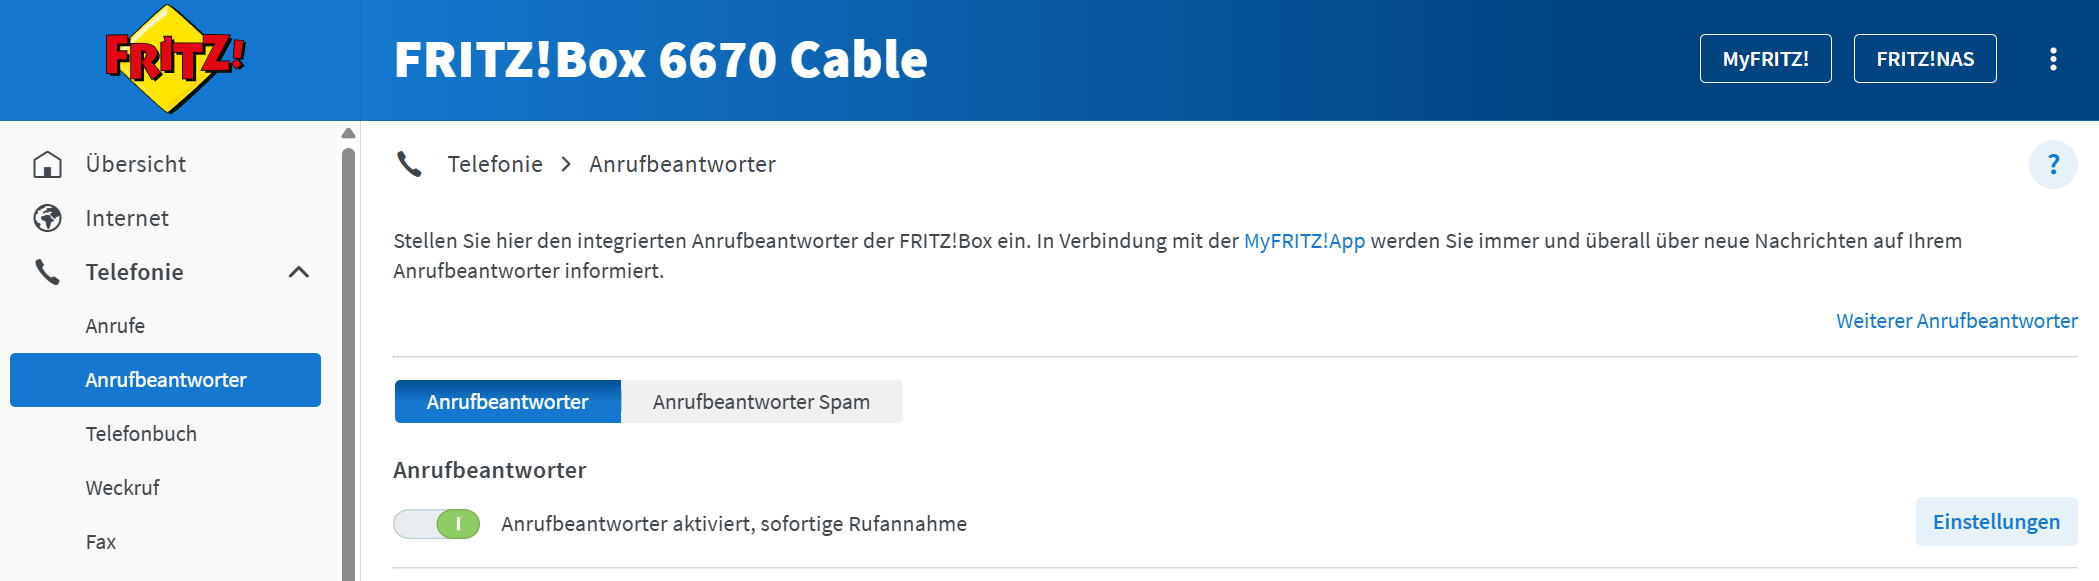Follow the Weiterer Anrufbeantworter link
This screenshot has width=2099, height=581.
coord(1956,321)
